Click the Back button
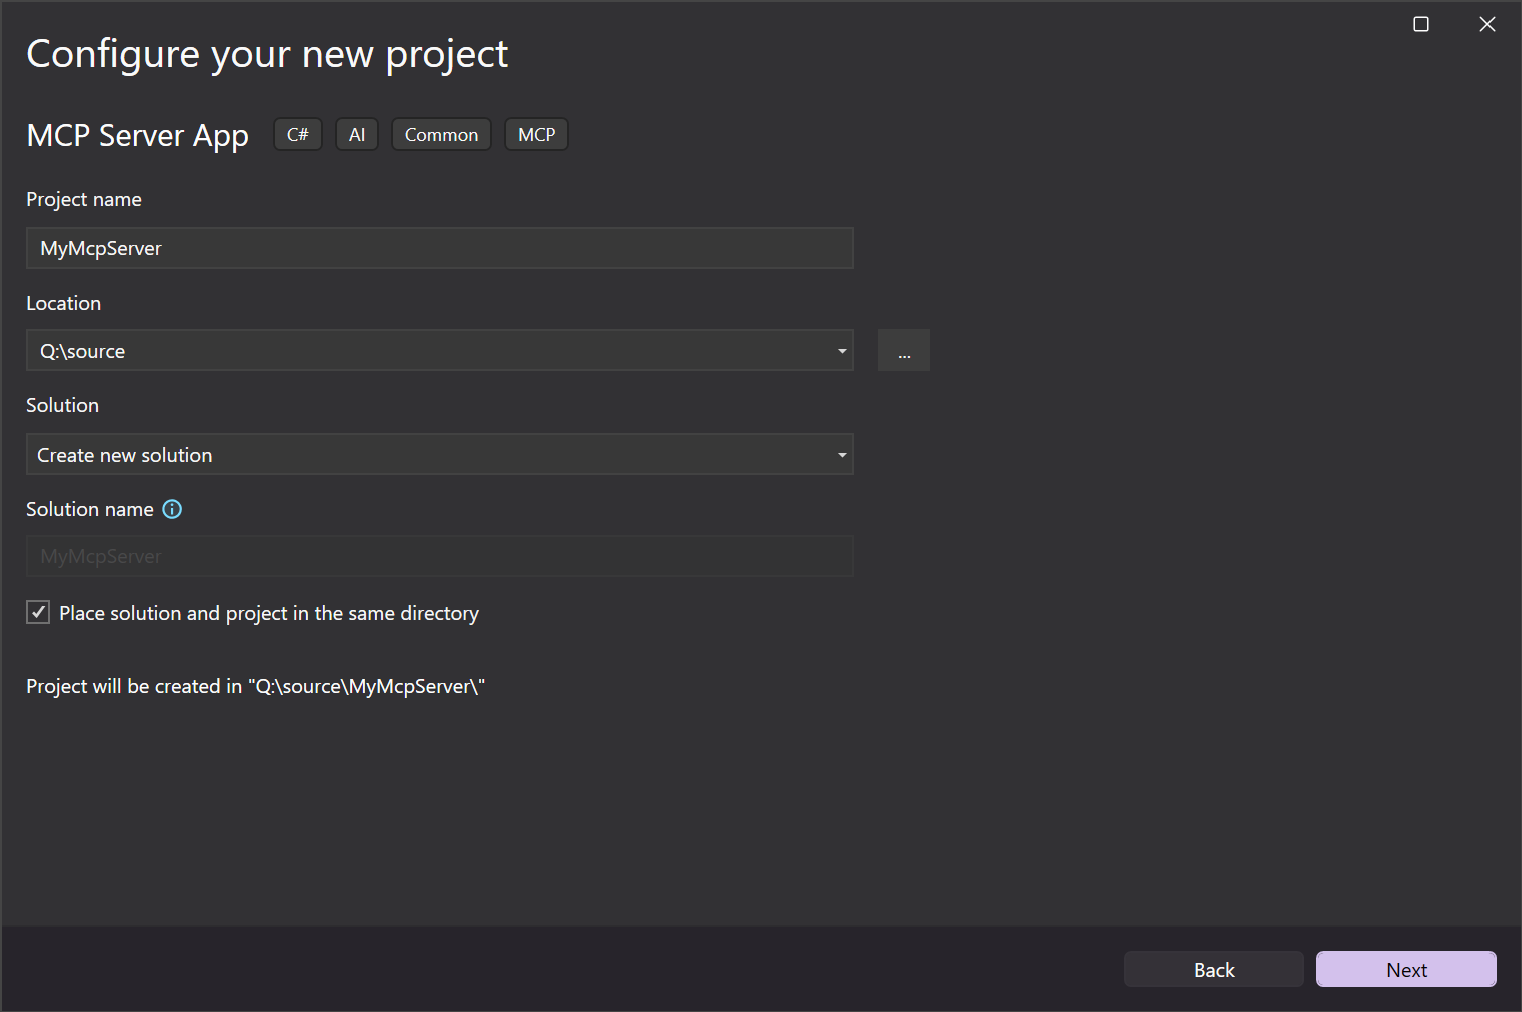Screen dimensions: 1522x1012 coord(1213,969)
